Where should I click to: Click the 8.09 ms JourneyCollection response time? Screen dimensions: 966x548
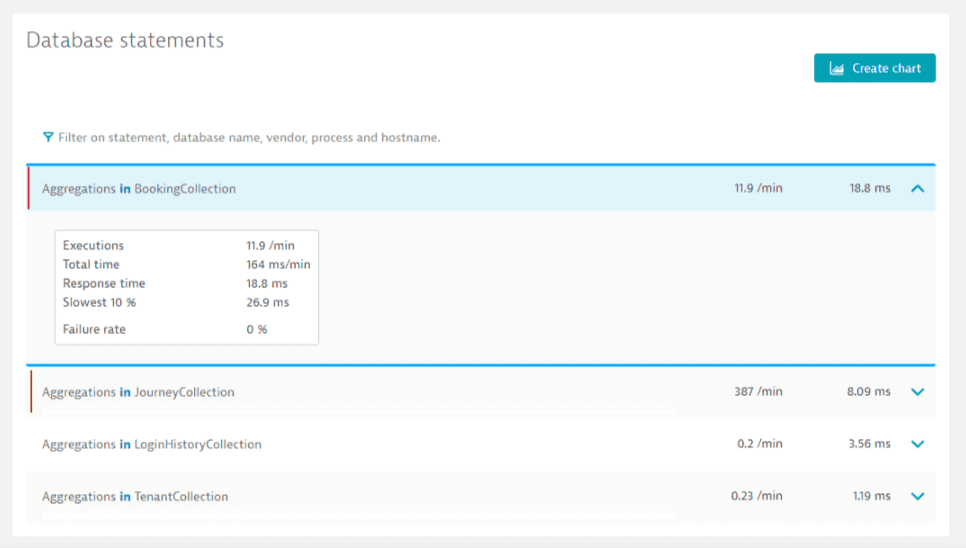click(868, 392)
